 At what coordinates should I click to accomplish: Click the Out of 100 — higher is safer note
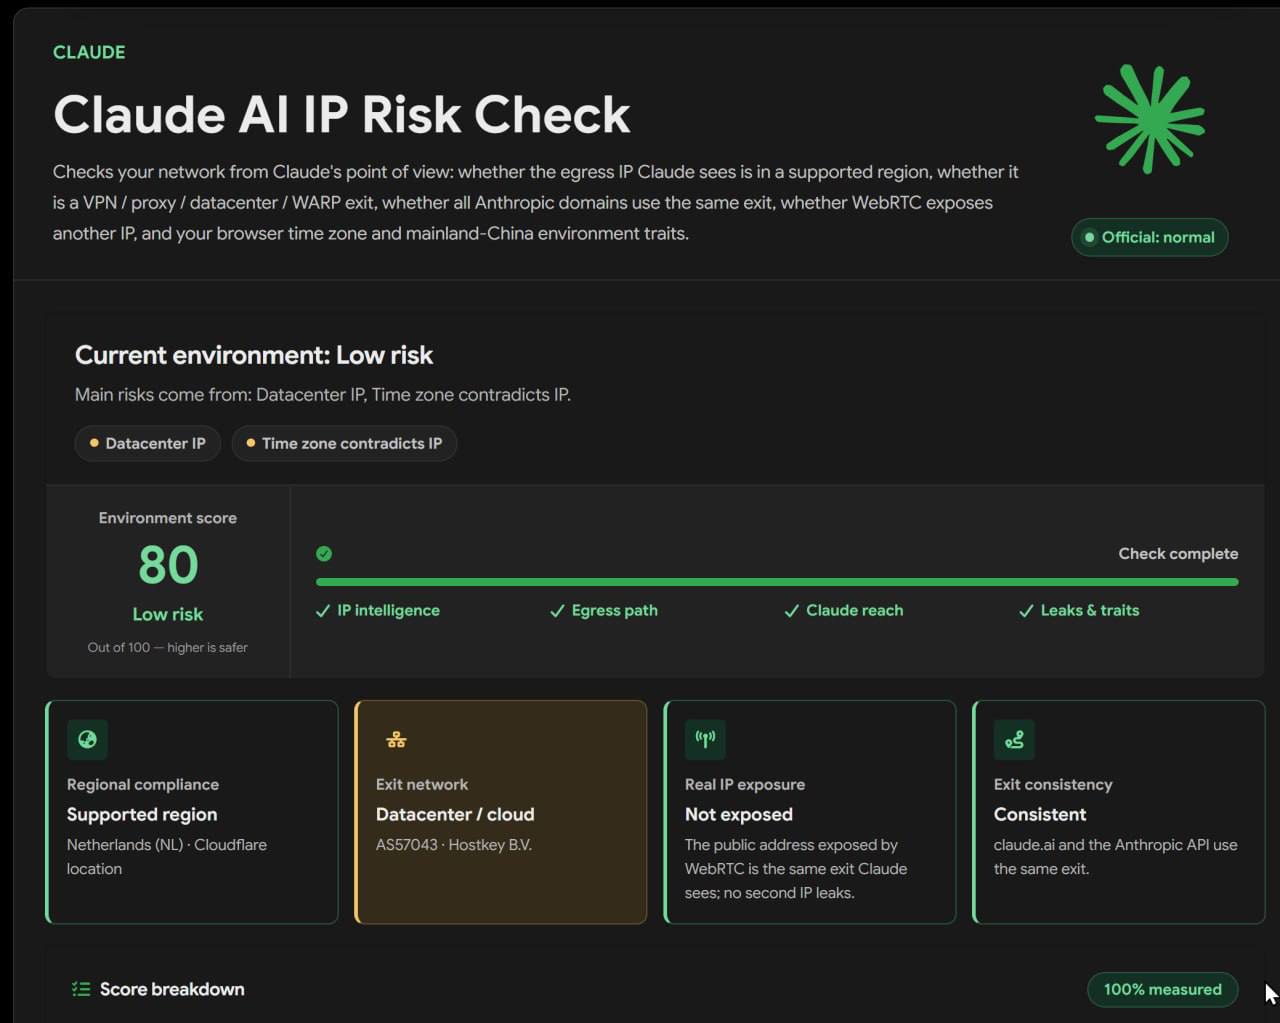[168, 648]
